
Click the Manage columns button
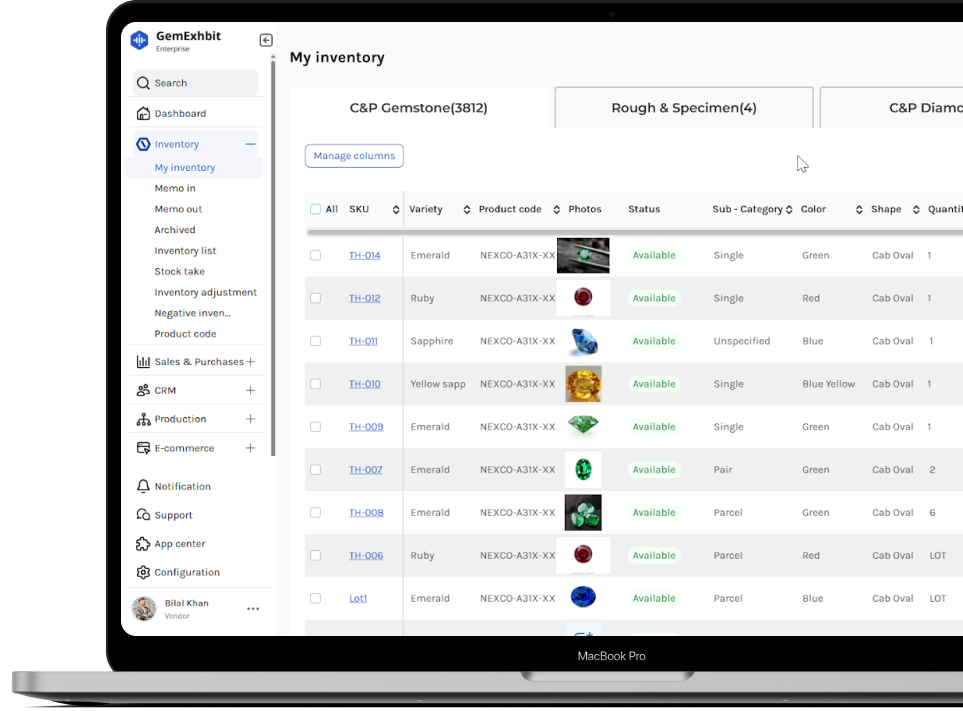pyautogui.click(x=354, y=156)
